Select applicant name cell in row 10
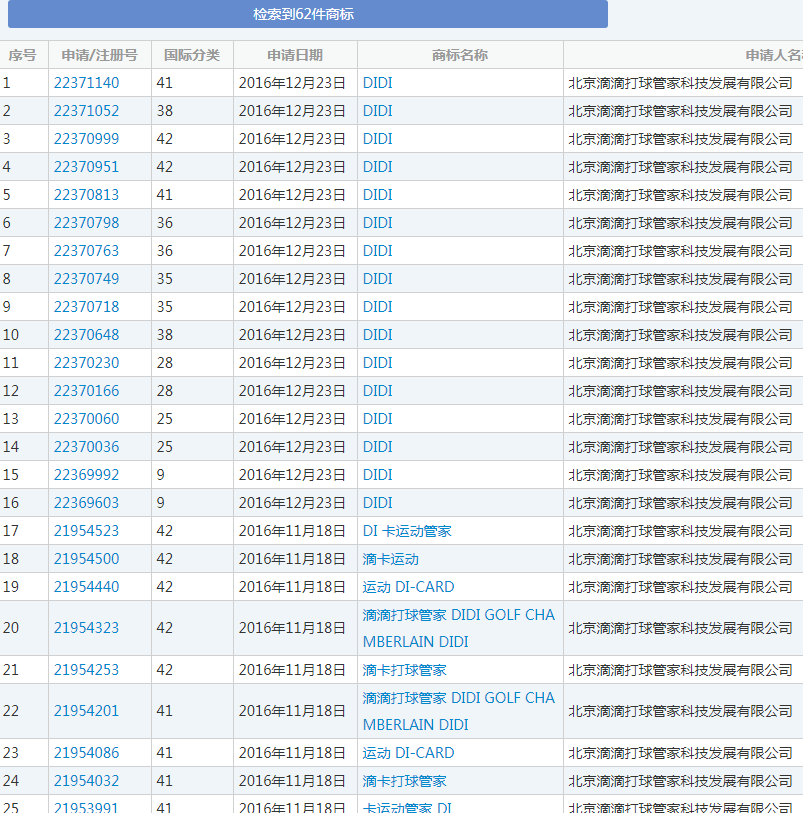This screenshot has height=813, width=803. click(683, 335)
